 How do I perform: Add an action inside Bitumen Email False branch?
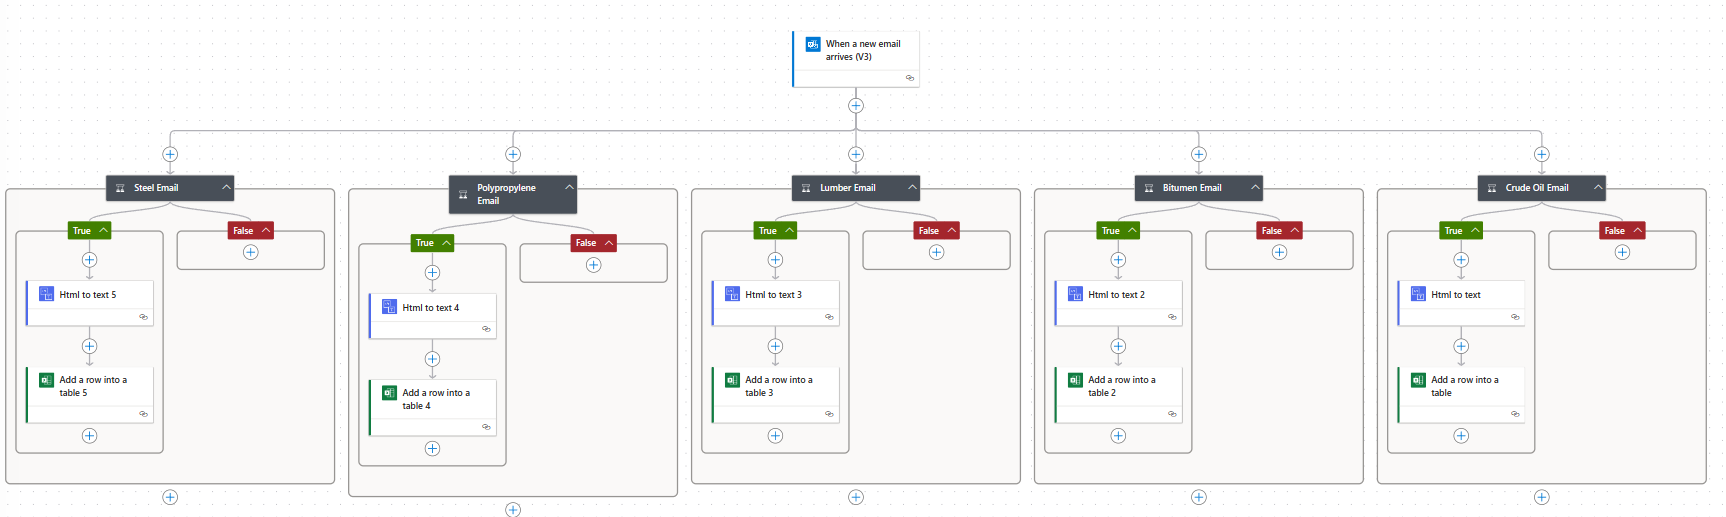(1280, 252)
